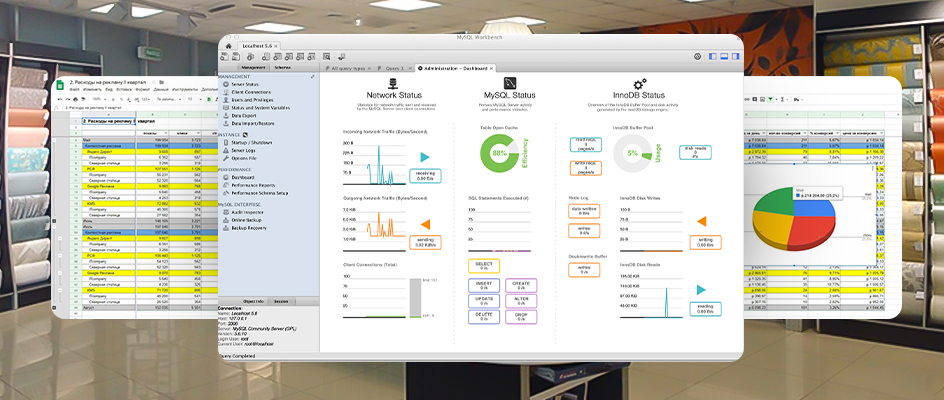Click the filter icon in right Sheets toolbar

[x=770, y=99]
